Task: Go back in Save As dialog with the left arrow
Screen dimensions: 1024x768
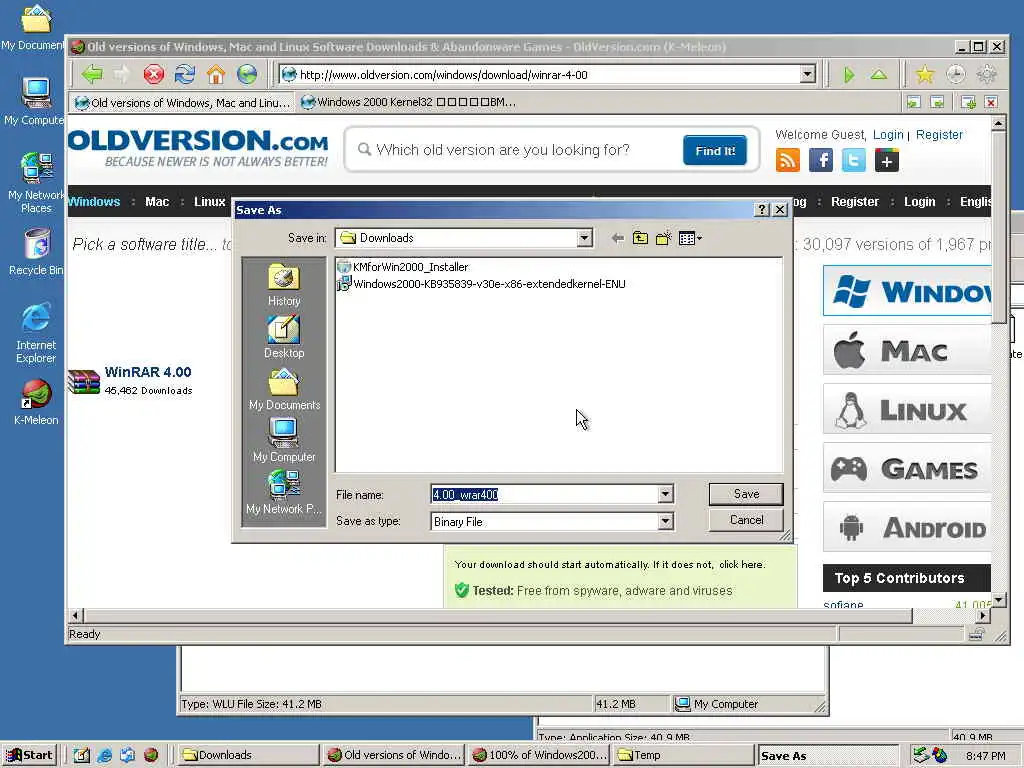Action: 617,238
